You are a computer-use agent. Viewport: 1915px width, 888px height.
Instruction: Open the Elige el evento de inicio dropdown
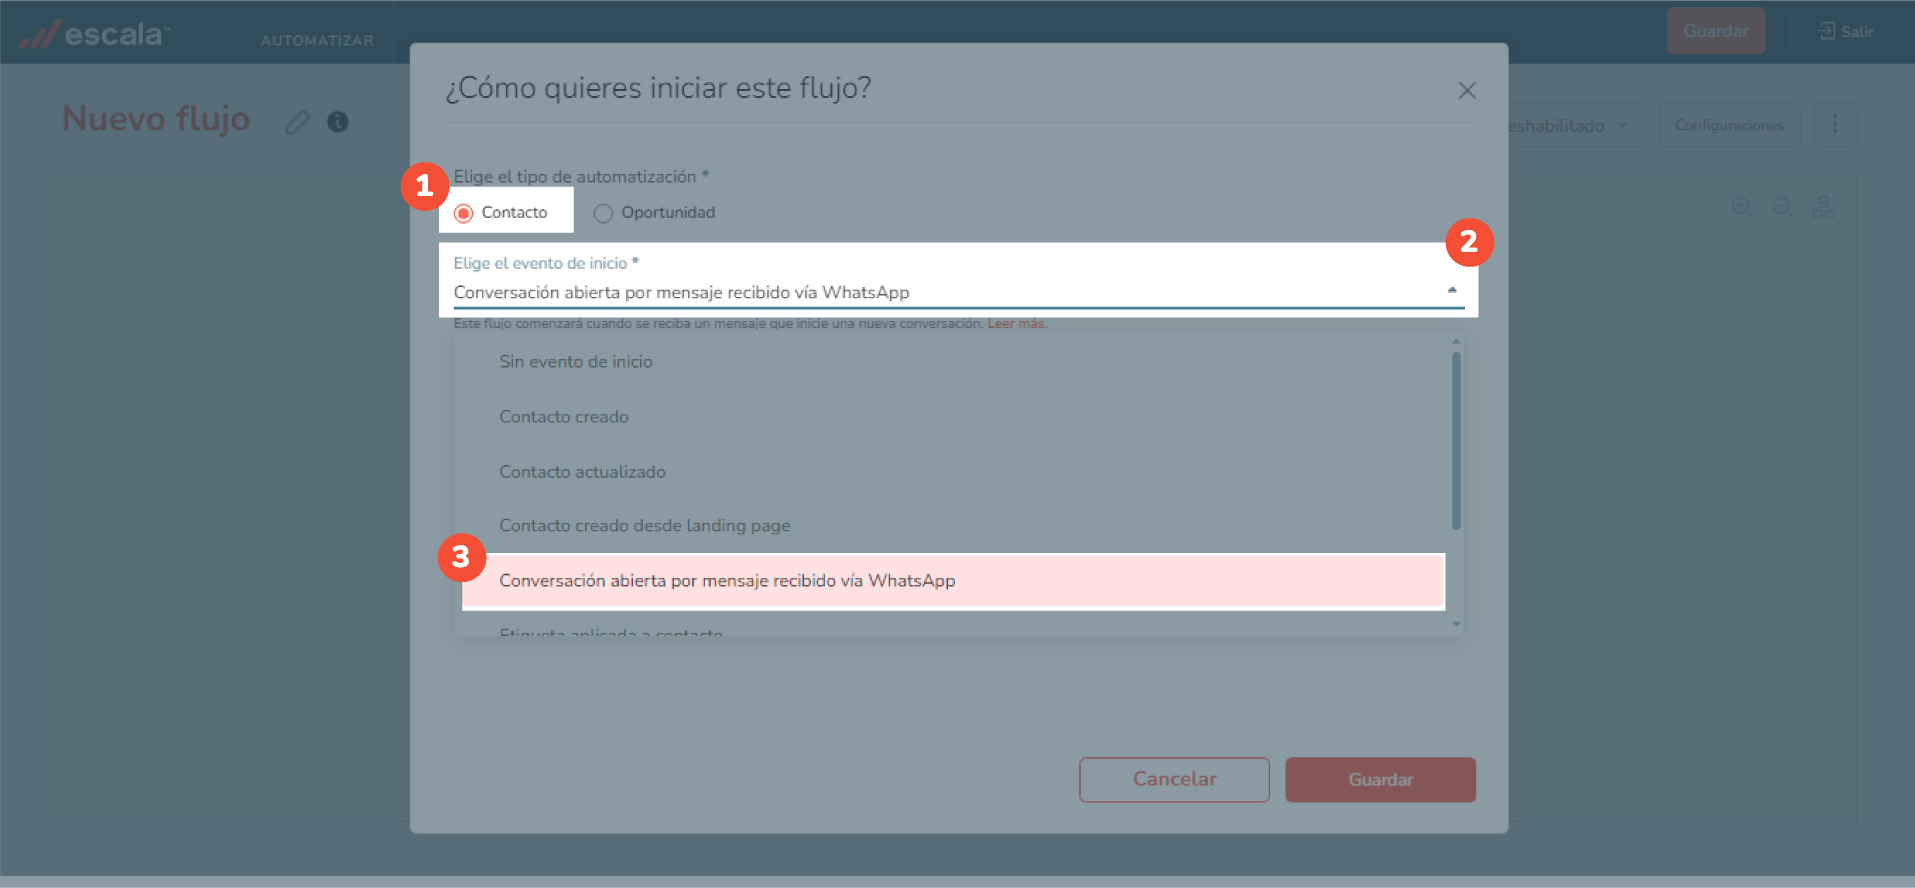point(958,292)
